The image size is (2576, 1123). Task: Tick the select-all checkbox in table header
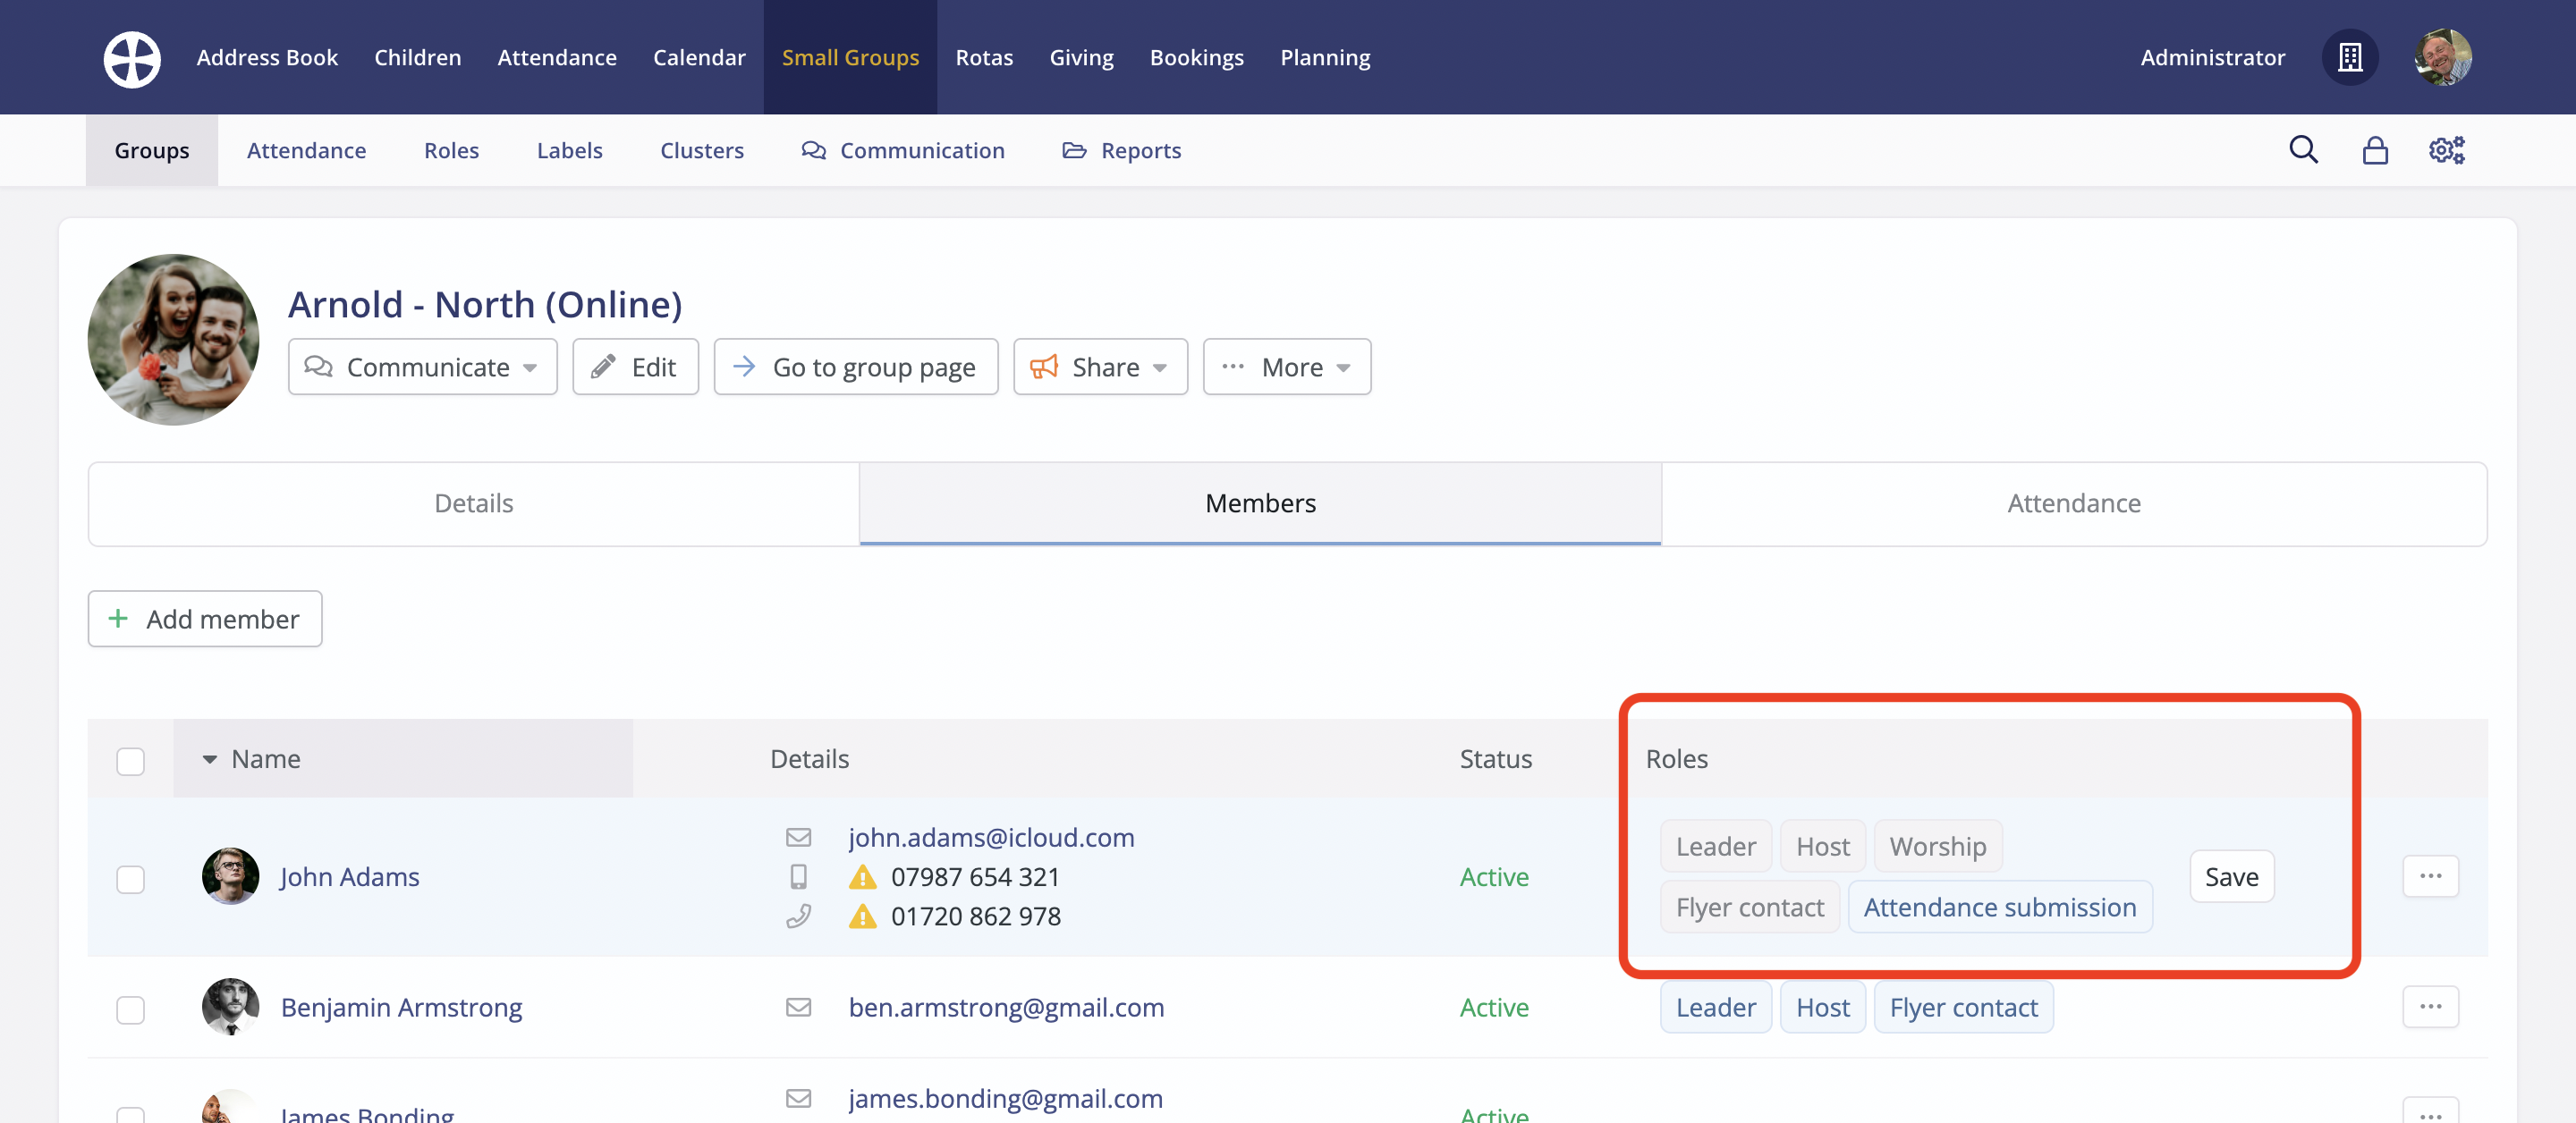(x=130, y=760)
